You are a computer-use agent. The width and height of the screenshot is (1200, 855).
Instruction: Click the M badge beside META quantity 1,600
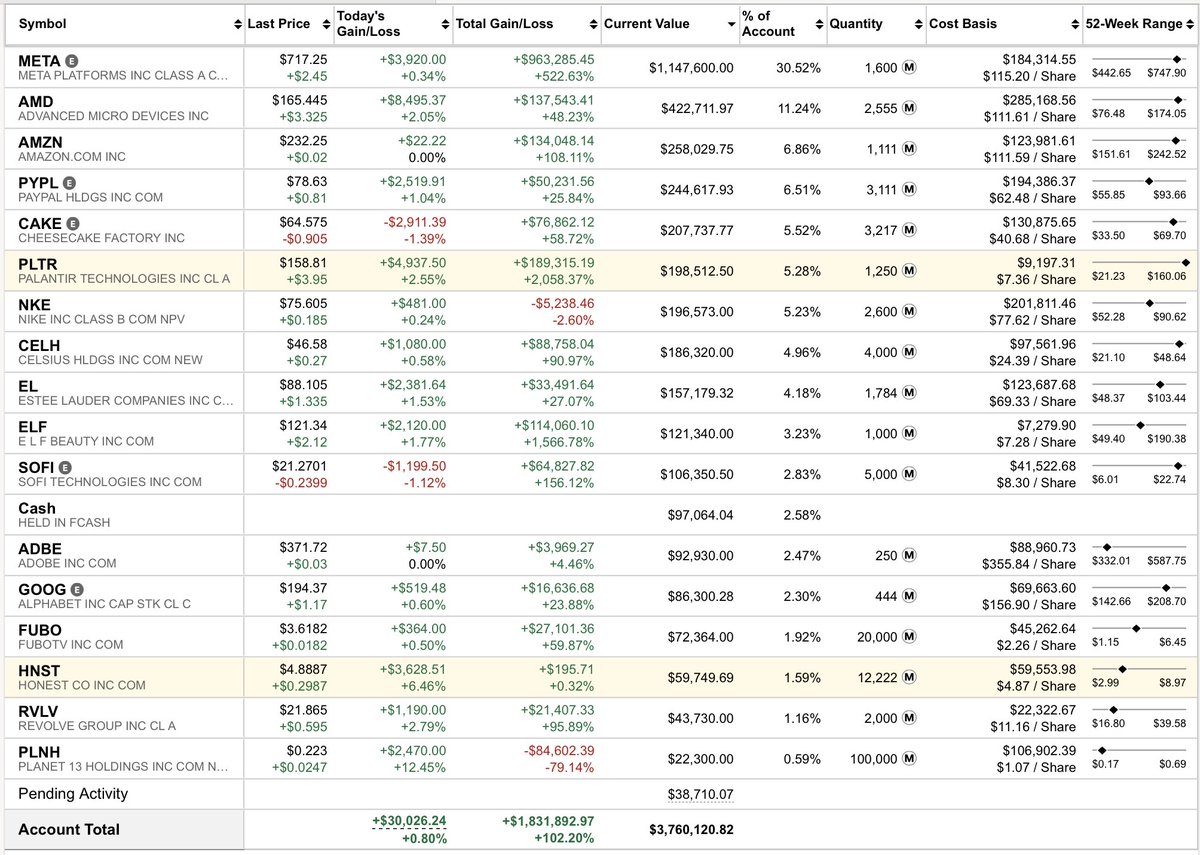tap(910, 68)
